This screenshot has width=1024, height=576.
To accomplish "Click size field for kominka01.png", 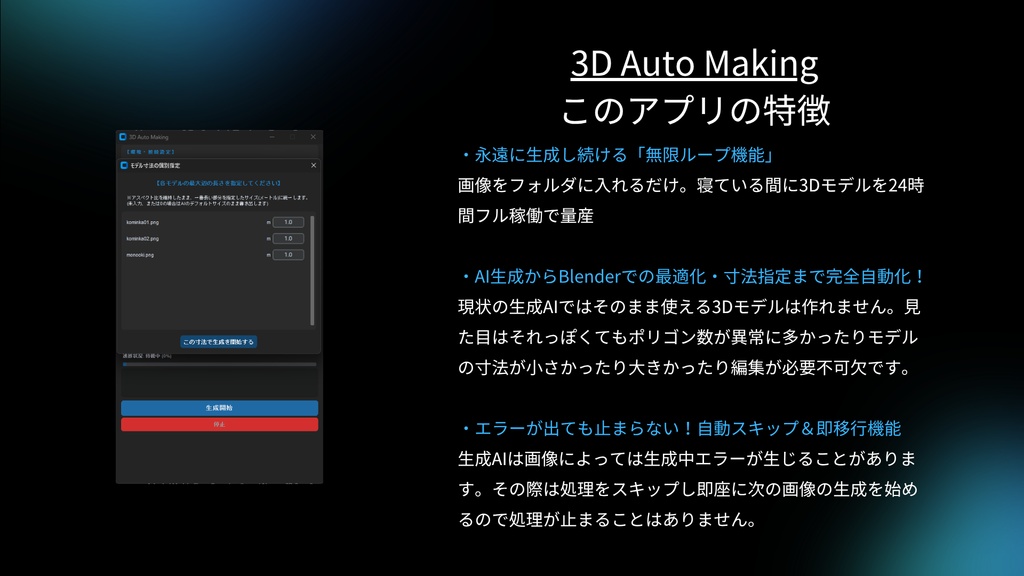I will (288, 222).
